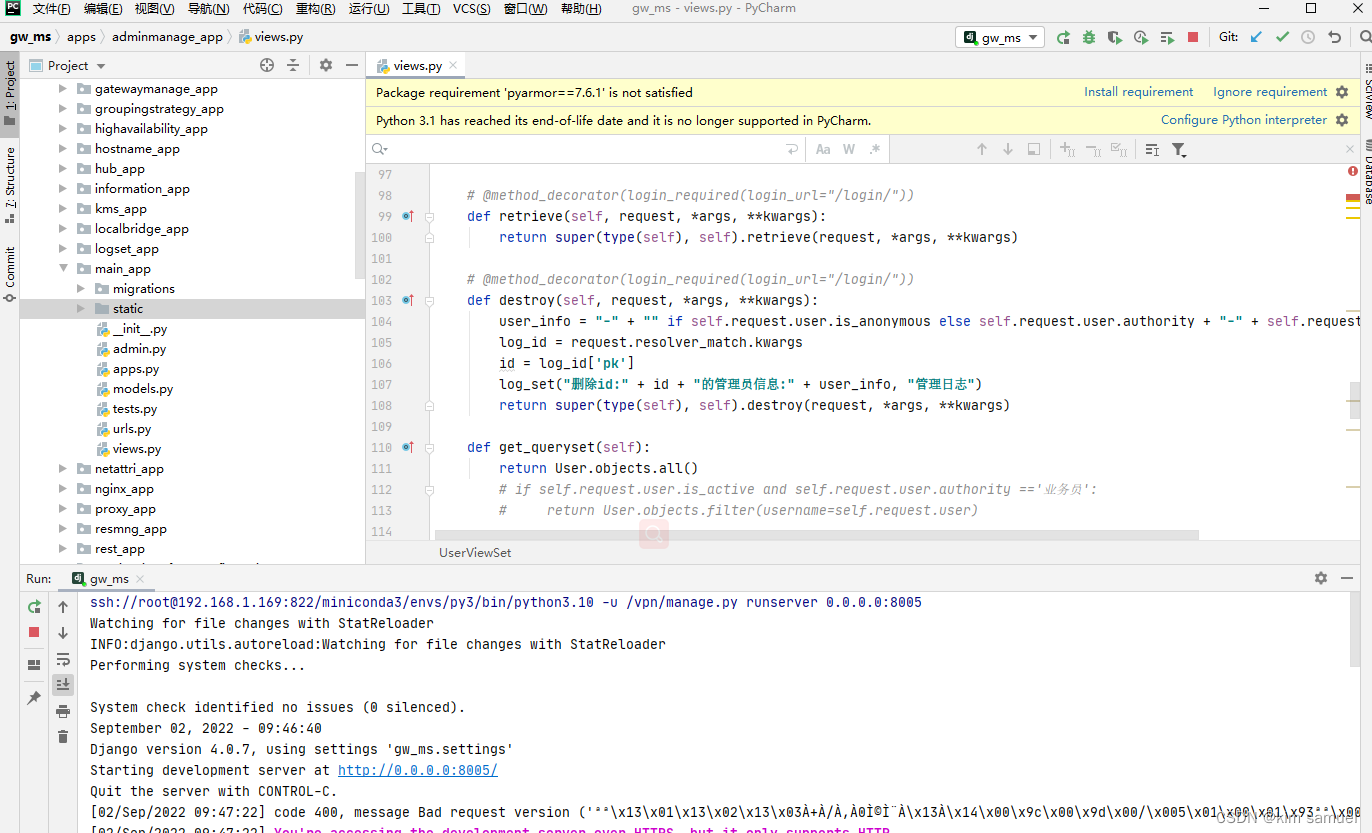1372x833 pixels.
Task: Run gw_ms with coverage
Action: click(x=1114, y=37)
